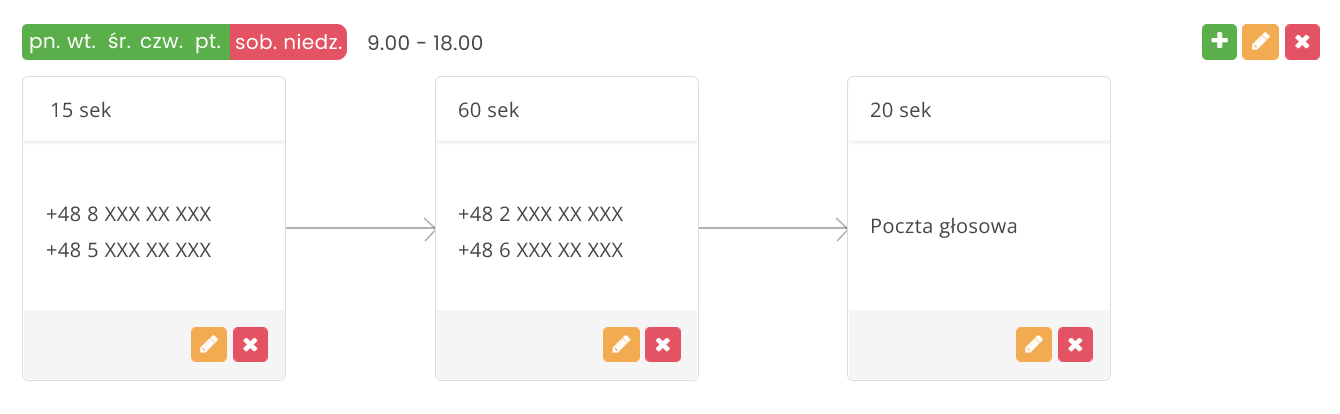The height and width of the screenshot is (414, 1340).
Task: Edit the 15 sek step card
Action: point(209,344)
